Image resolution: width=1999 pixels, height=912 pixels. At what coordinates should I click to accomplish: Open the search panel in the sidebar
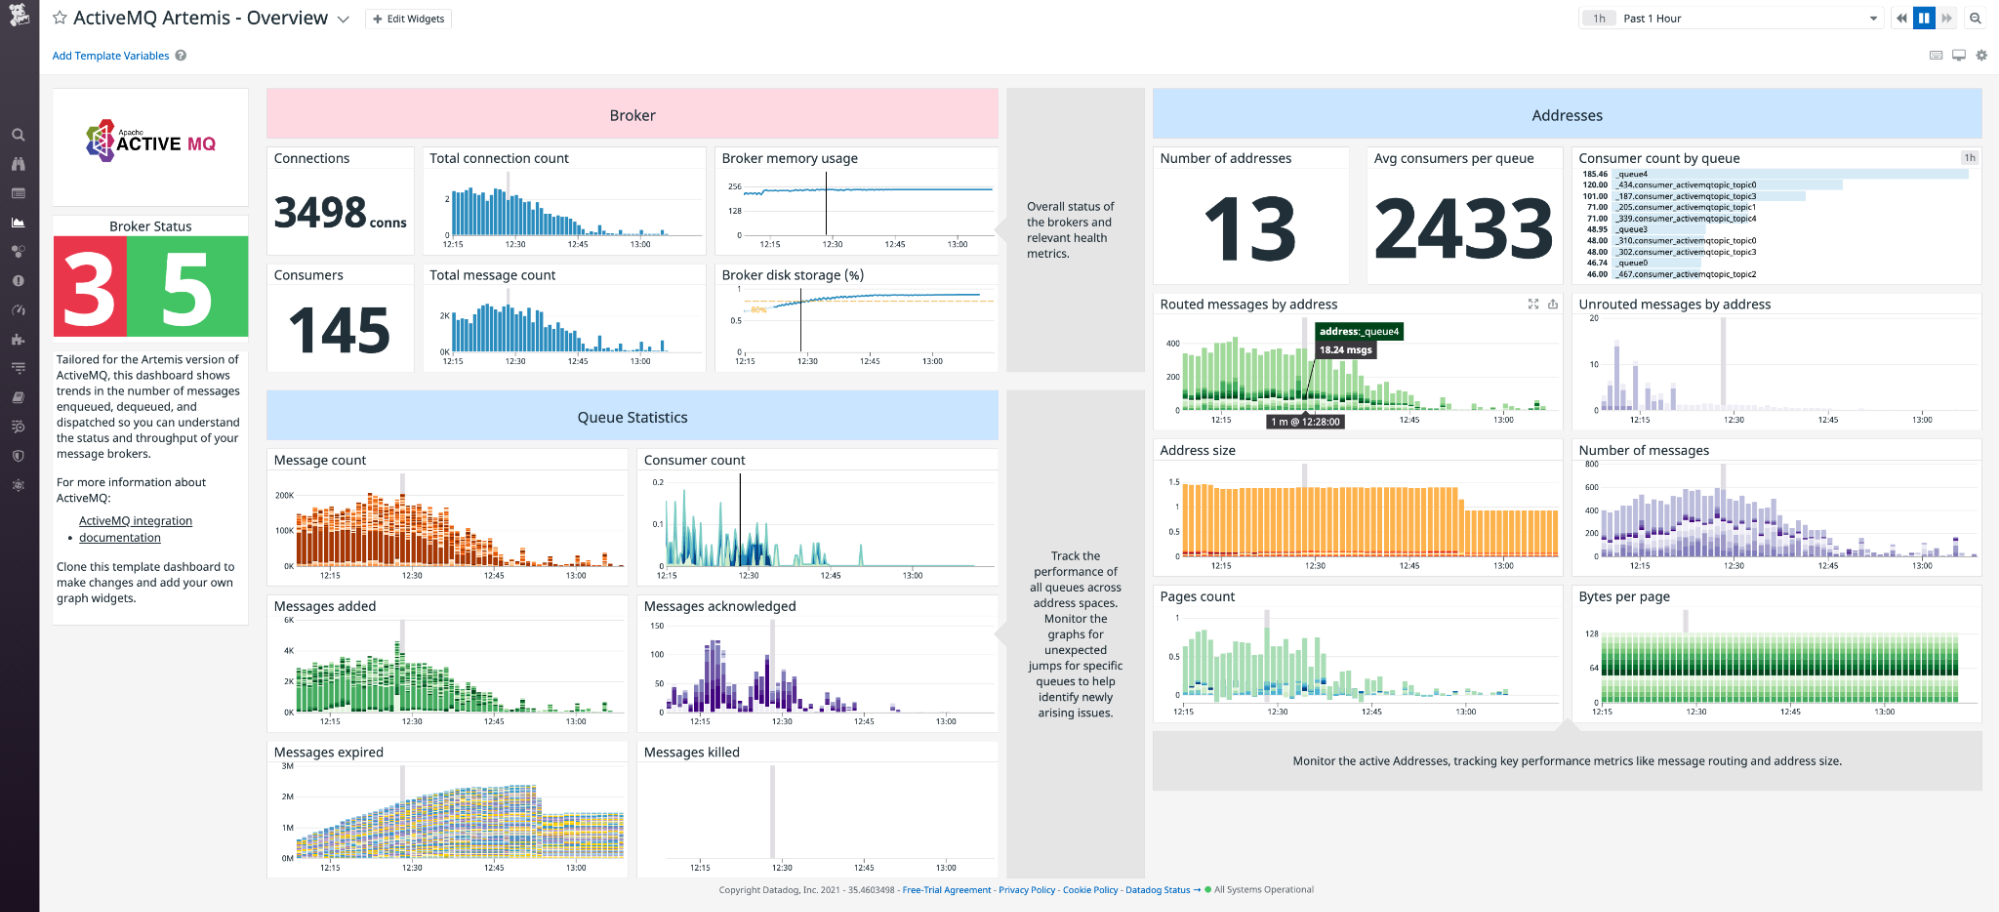(18, 134)
